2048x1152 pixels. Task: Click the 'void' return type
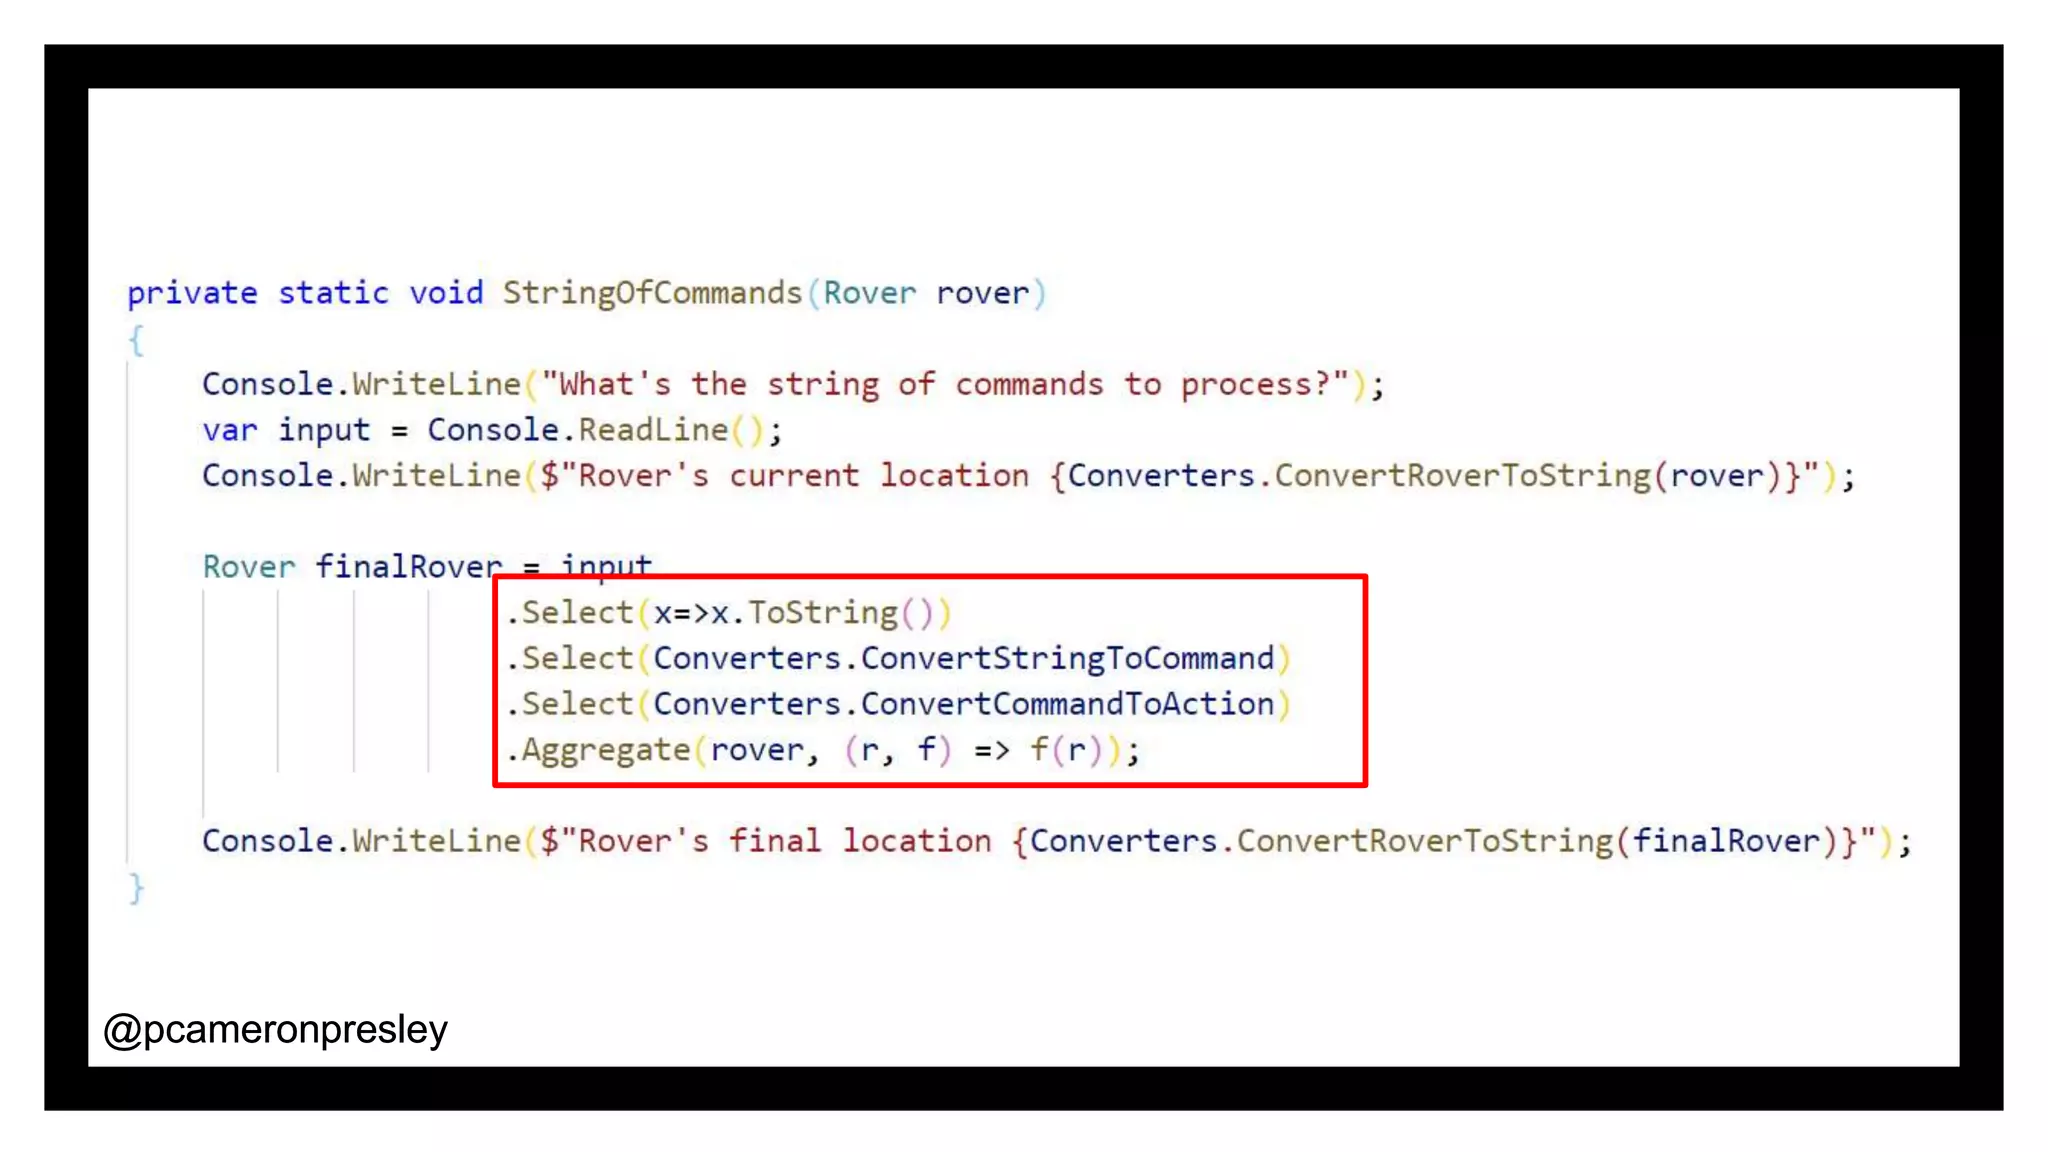coord(446,293)
